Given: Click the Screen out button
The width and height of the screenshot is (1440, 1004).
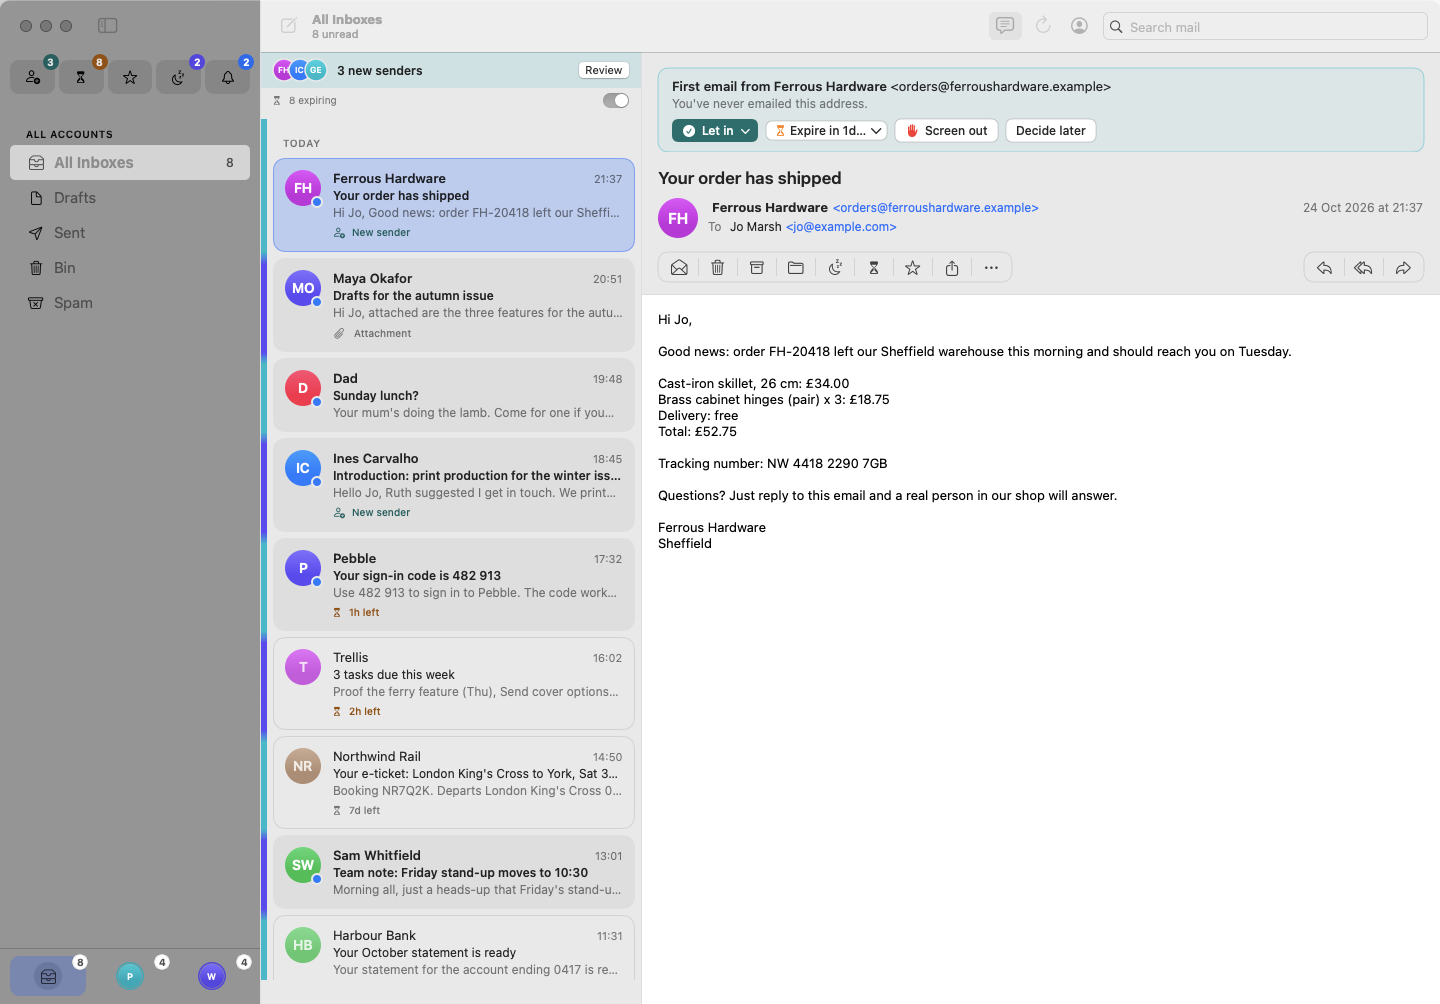Looking at the screenshot, I should [946, 131].
